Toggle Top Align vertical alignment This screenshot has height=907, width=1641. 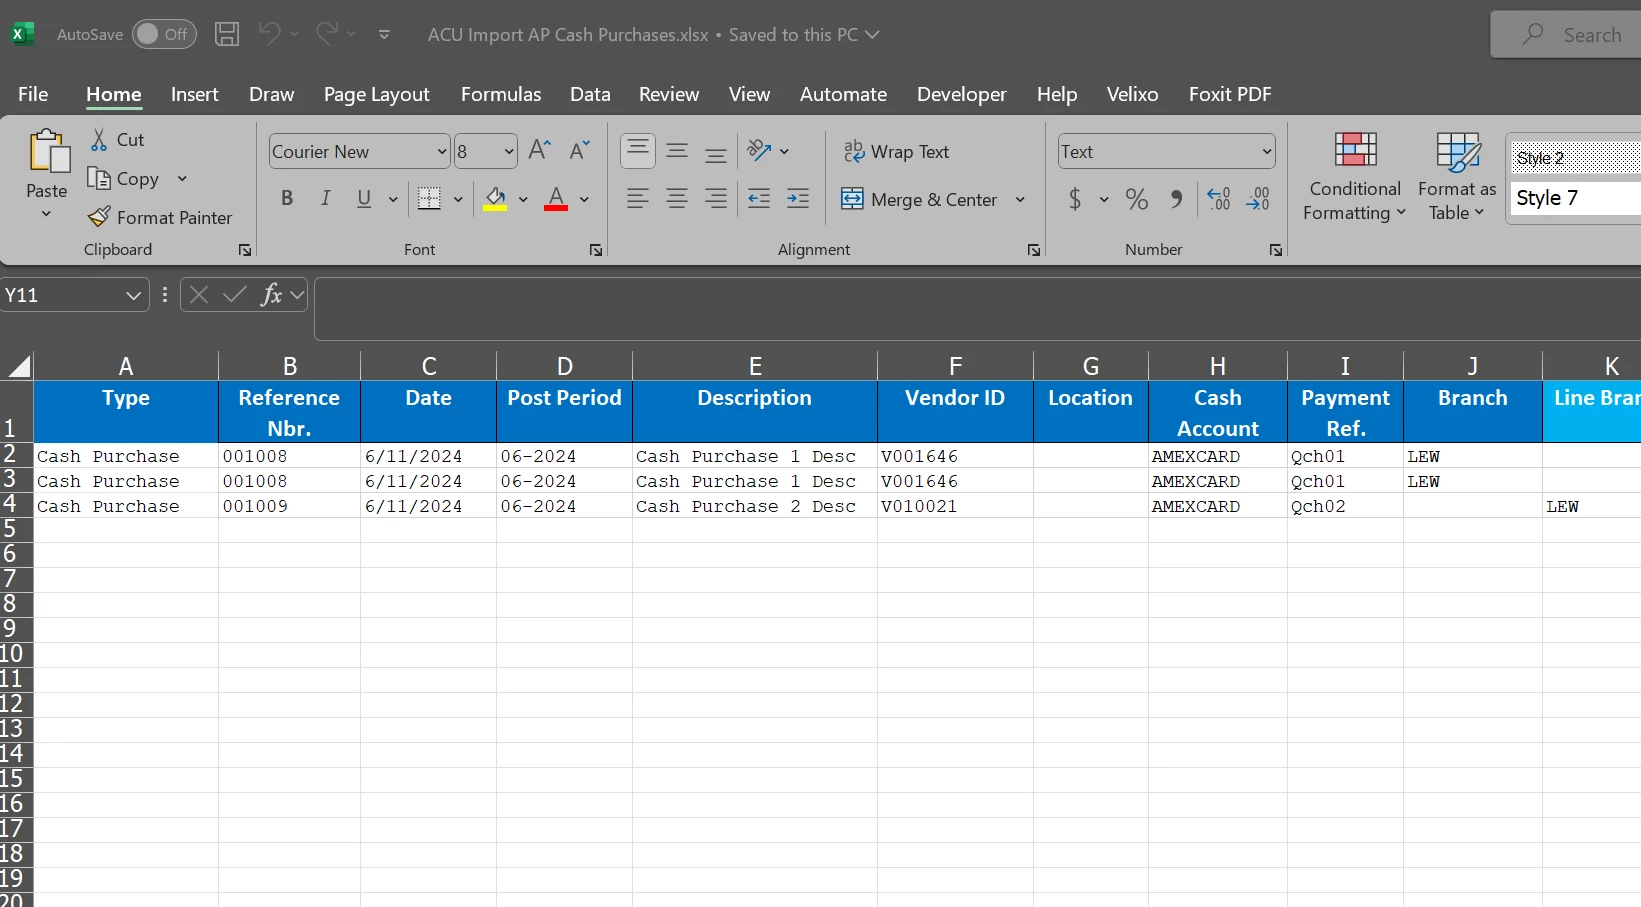tap(638, 151)
